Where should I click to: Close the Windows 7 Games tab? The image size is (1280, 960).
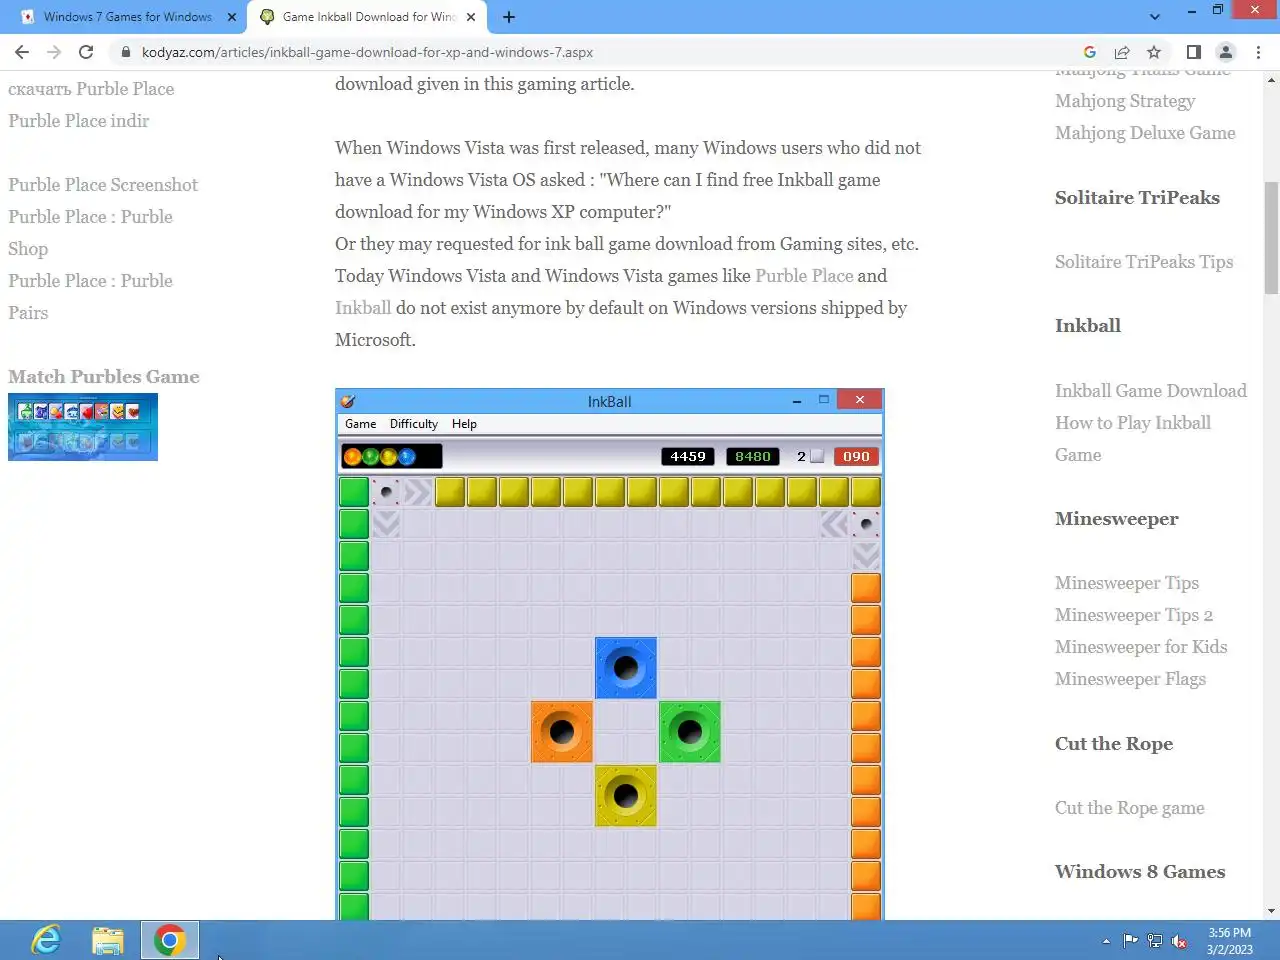232,17
